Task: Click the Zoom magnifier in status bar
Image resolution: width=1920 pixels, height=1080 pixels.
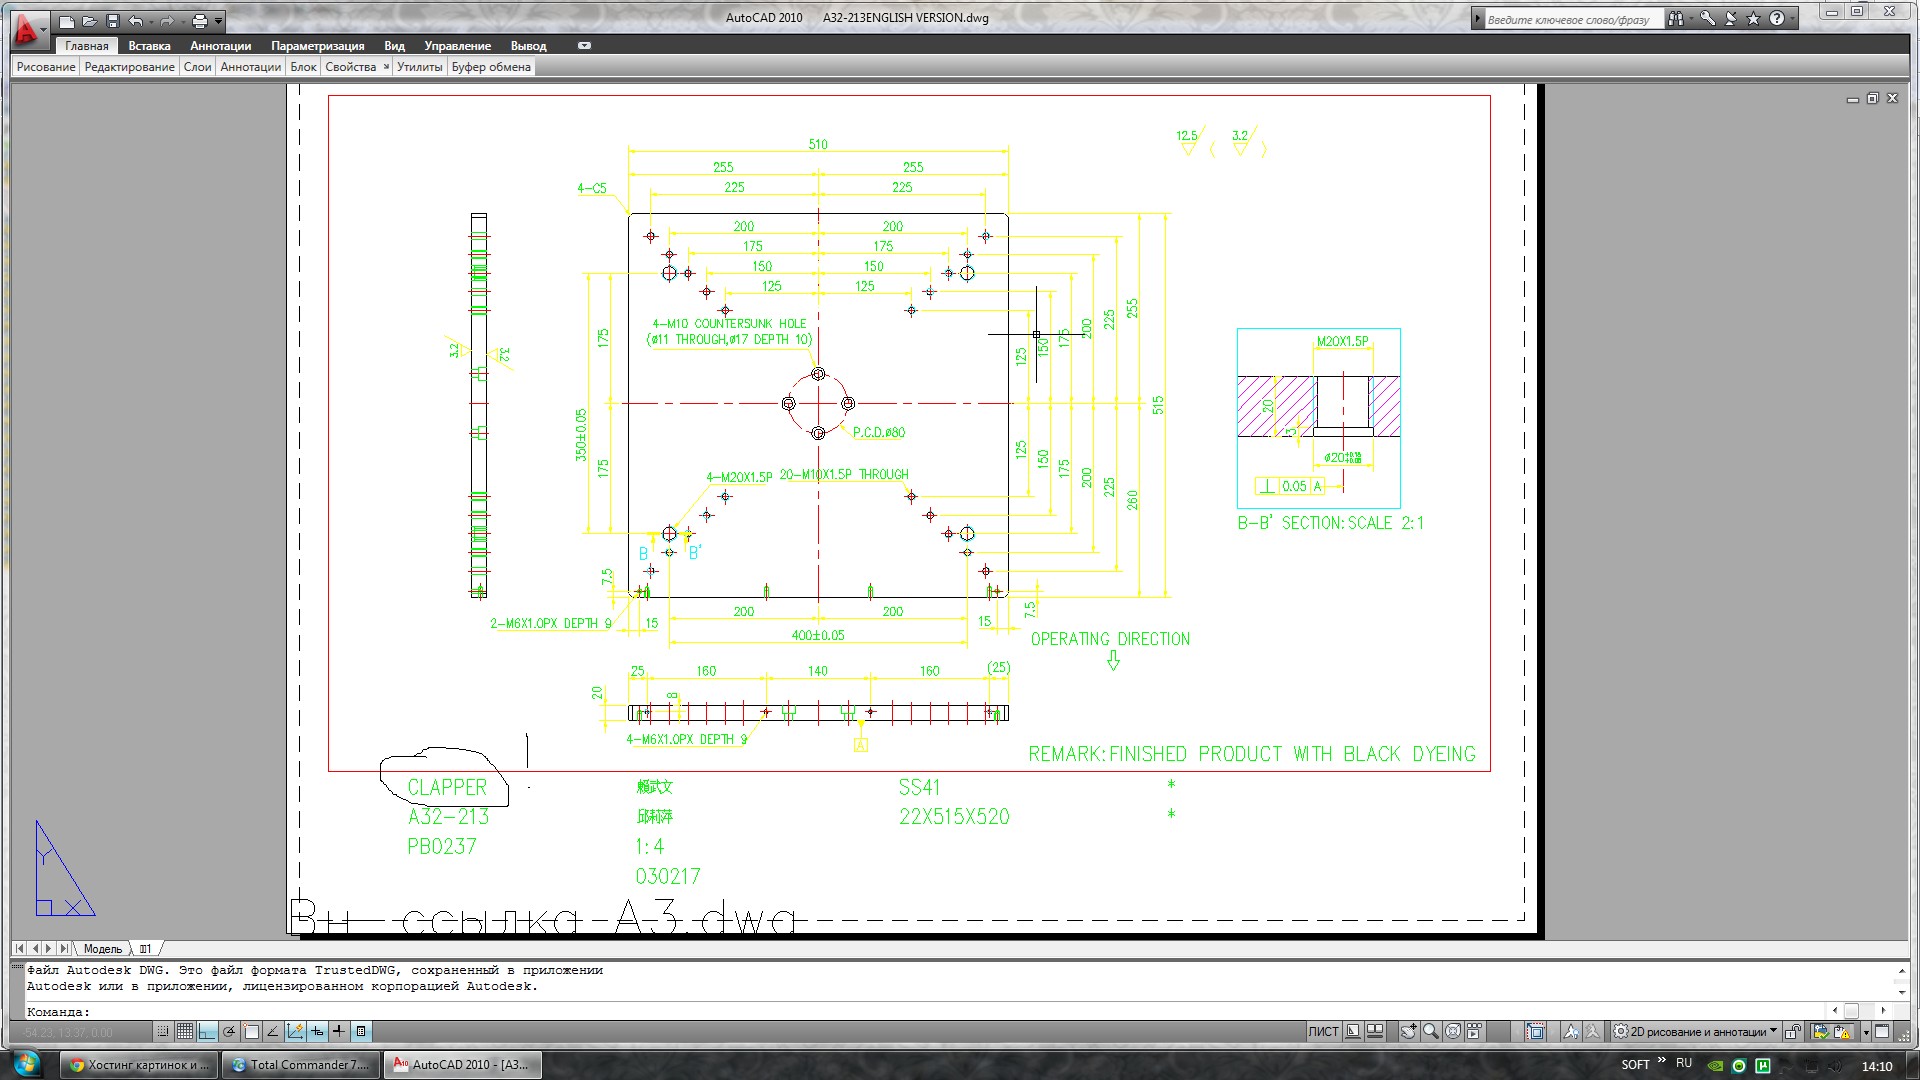Action: coord(1431,1032)
